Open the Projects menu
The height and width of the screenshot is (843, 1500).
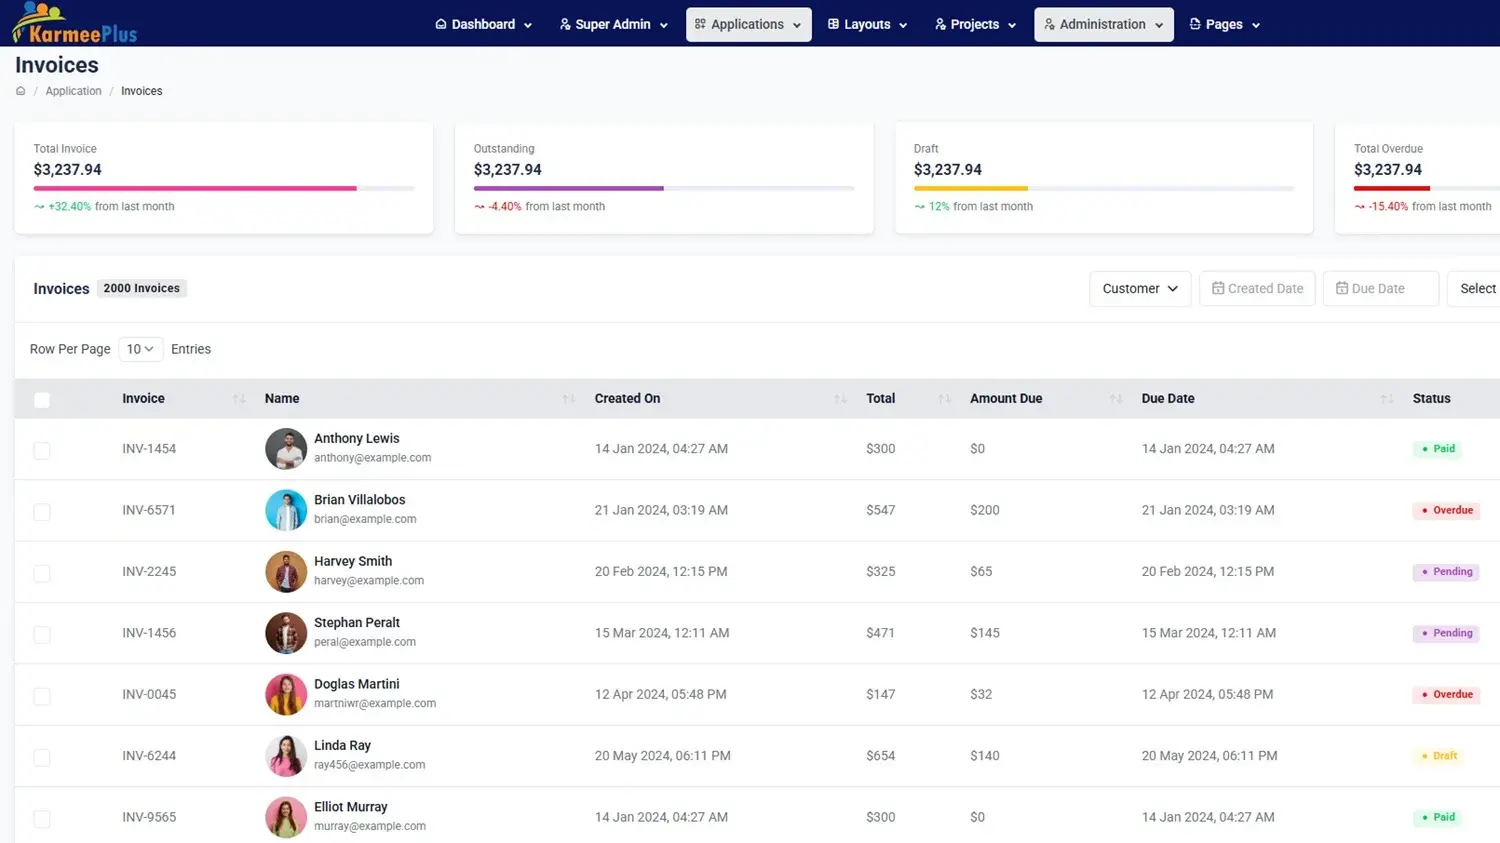click(x=975, y=24)
